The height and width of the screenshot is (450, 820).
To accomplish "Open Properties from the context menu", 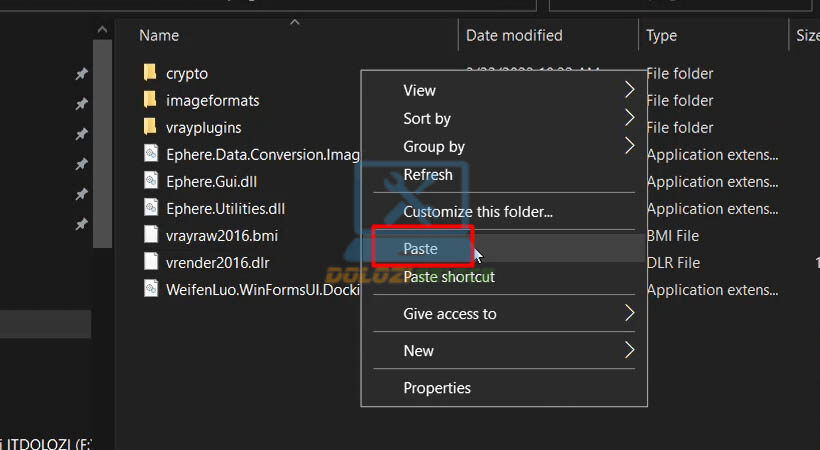I will pos(437,388).
